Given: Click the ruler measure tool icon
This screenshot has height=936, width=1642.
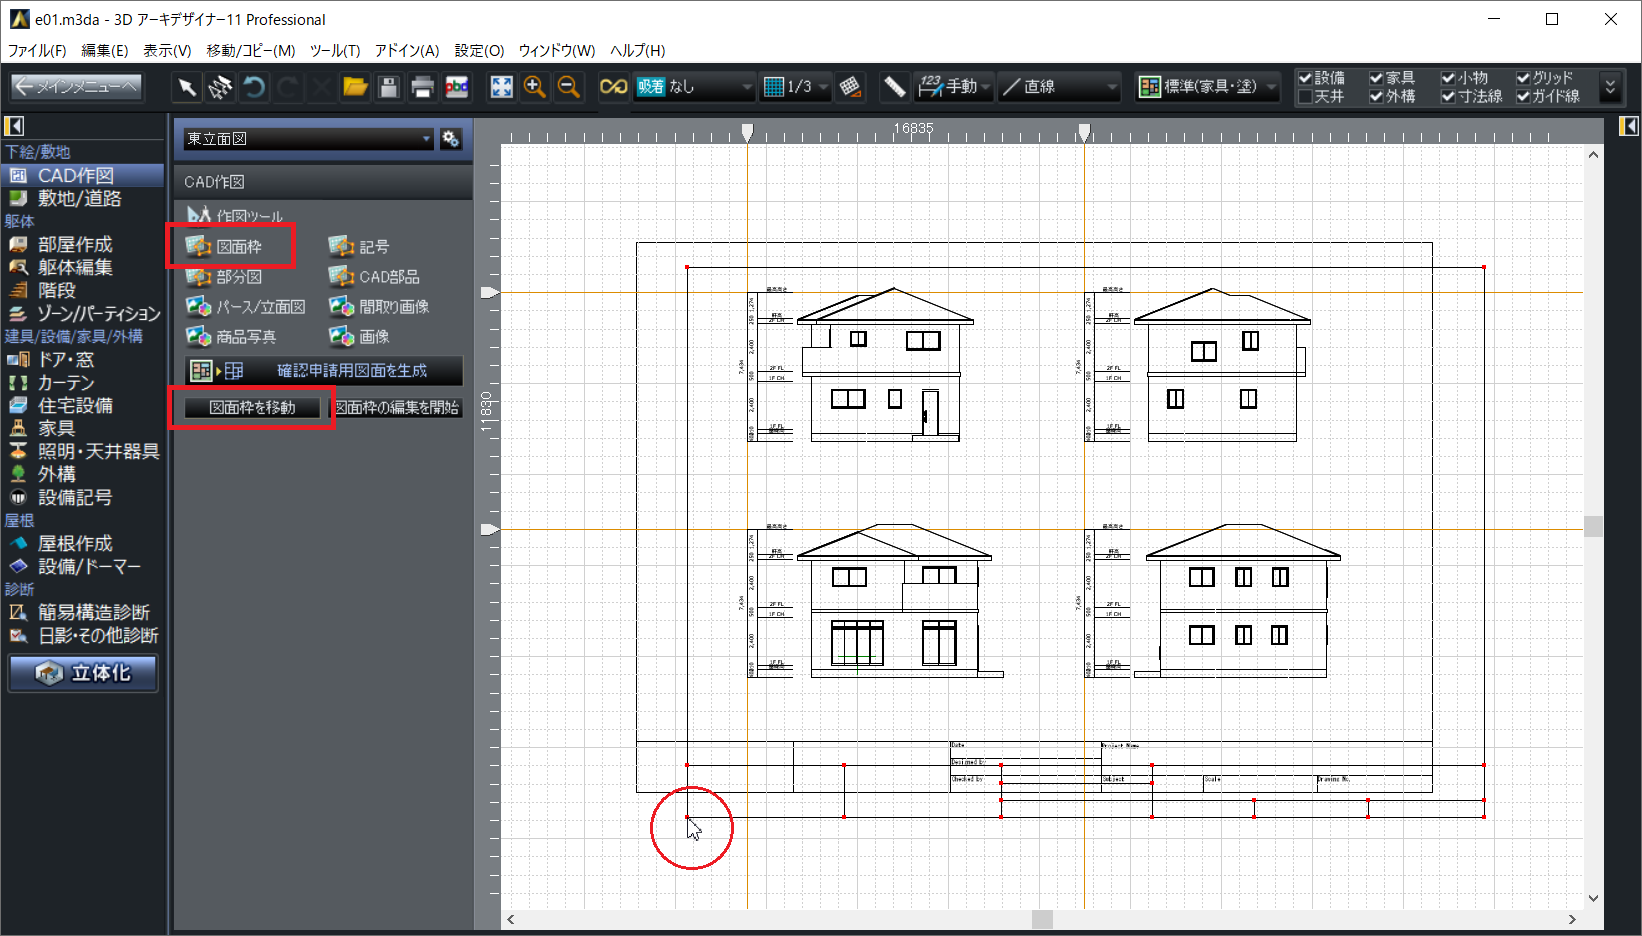Looking at the screenshot, I should (894, 88).
